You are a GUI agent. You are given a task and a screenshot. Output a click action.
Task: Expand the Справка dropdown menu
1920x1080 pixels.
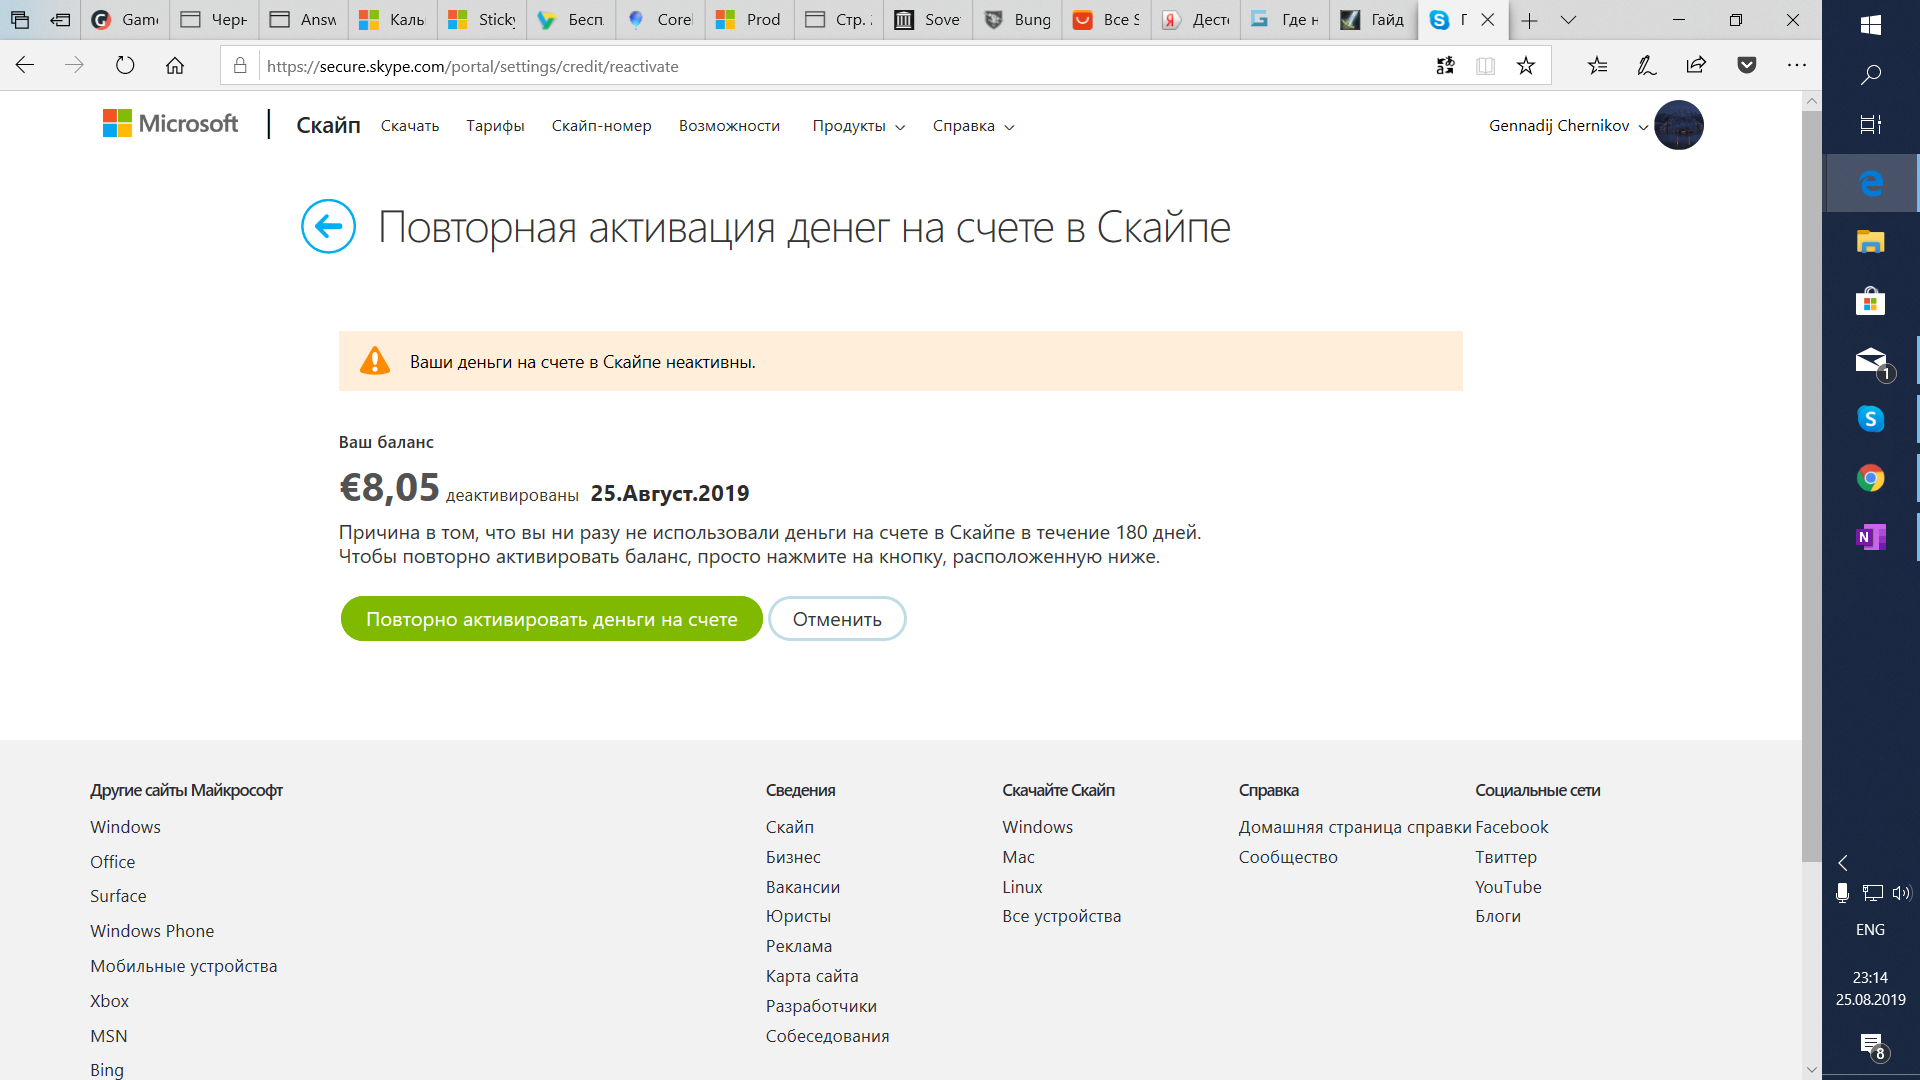click(x=974, y=126)
